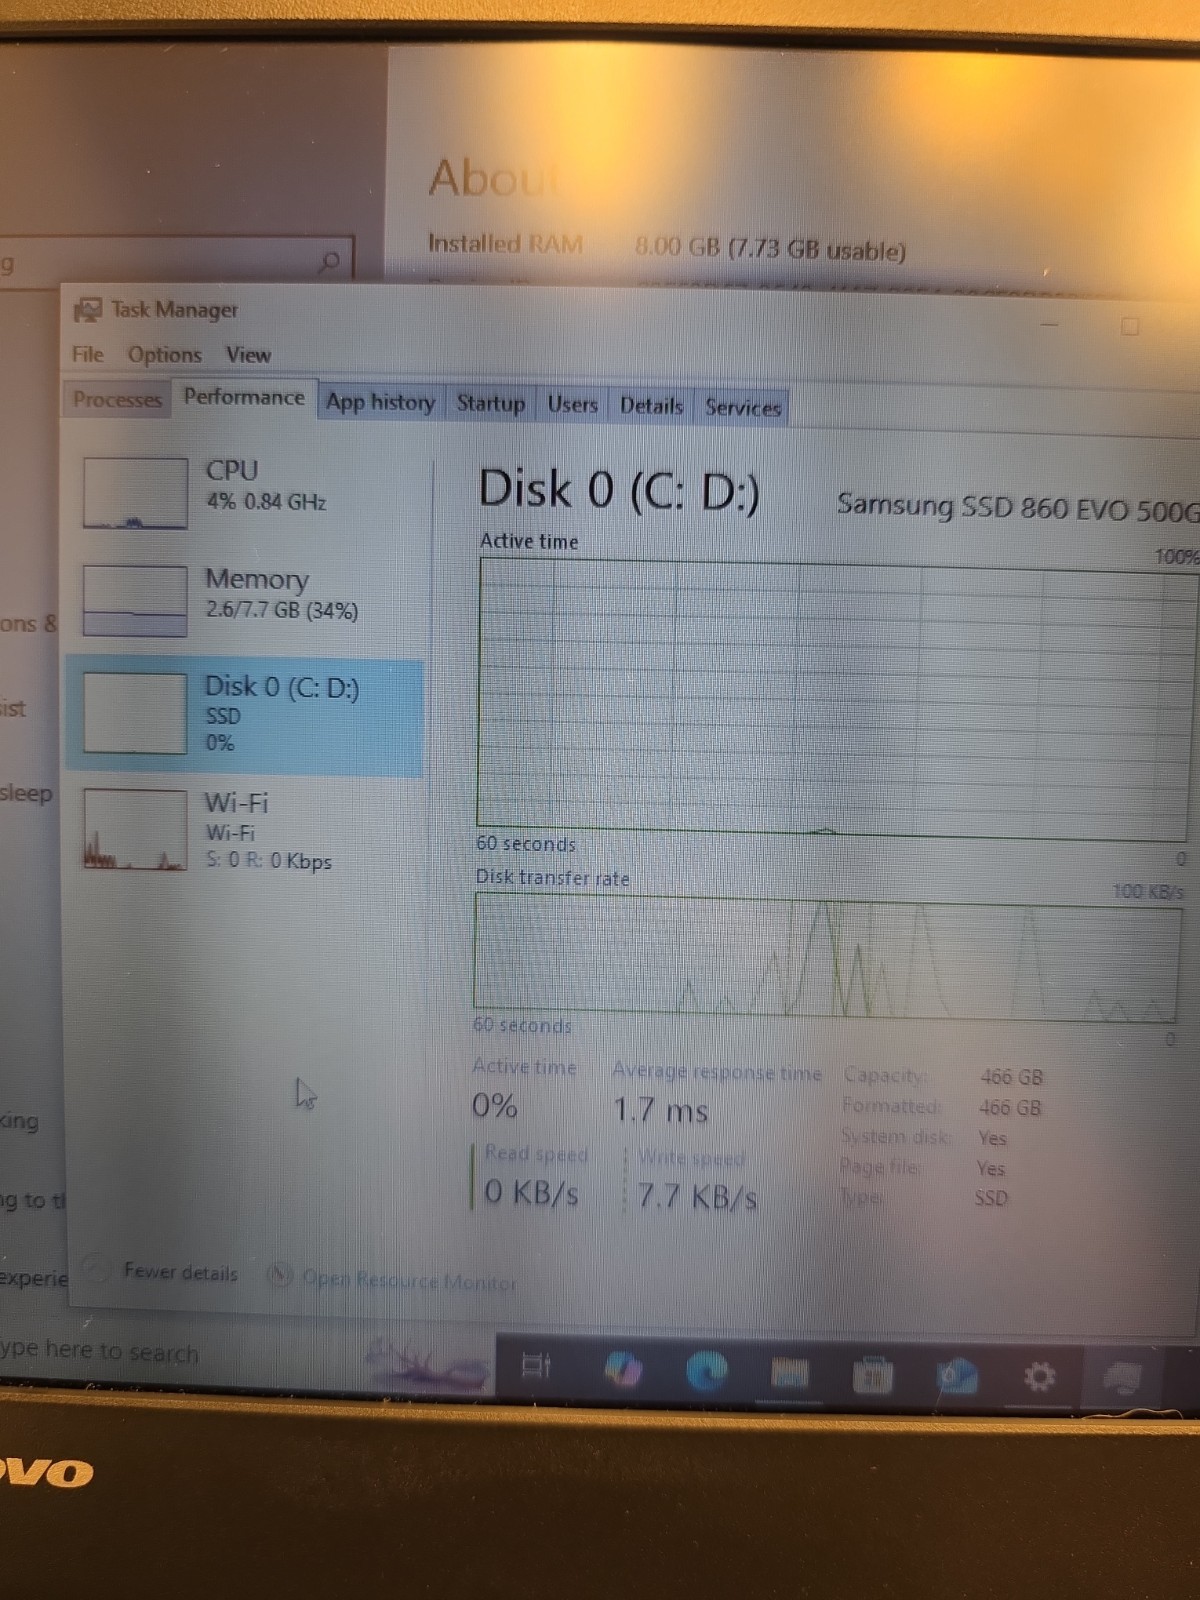
Task: Open the Details tab
Action: click(651, 406)
